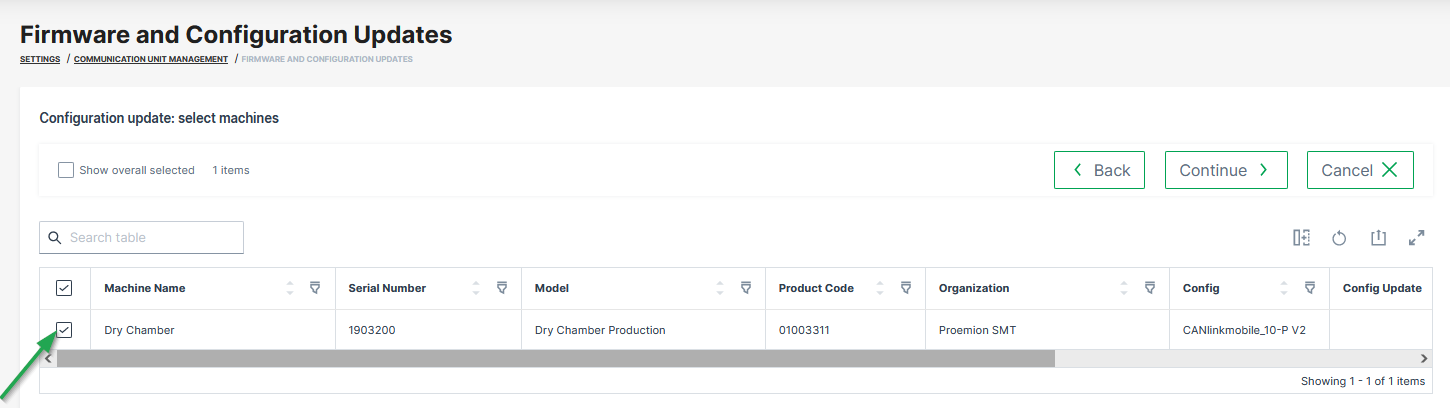Sort by Machine Name column arrows
Viewport: 1450px width, 408px height.
[x=290, y=288]
